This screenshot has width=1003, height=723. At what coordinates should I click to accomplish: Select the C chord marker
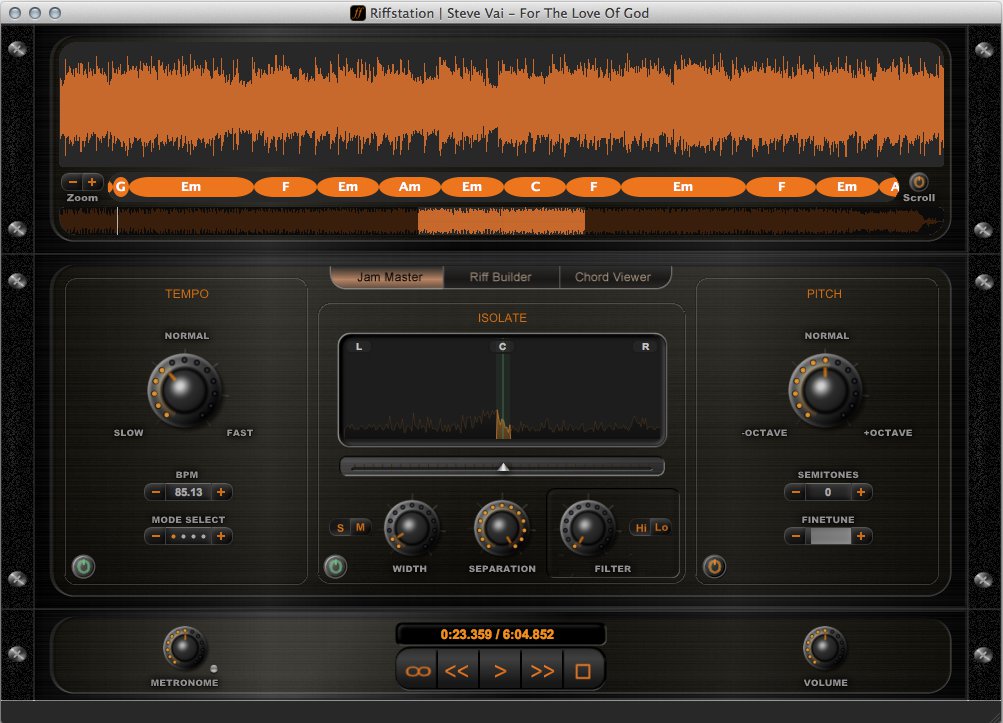(535, 187)
